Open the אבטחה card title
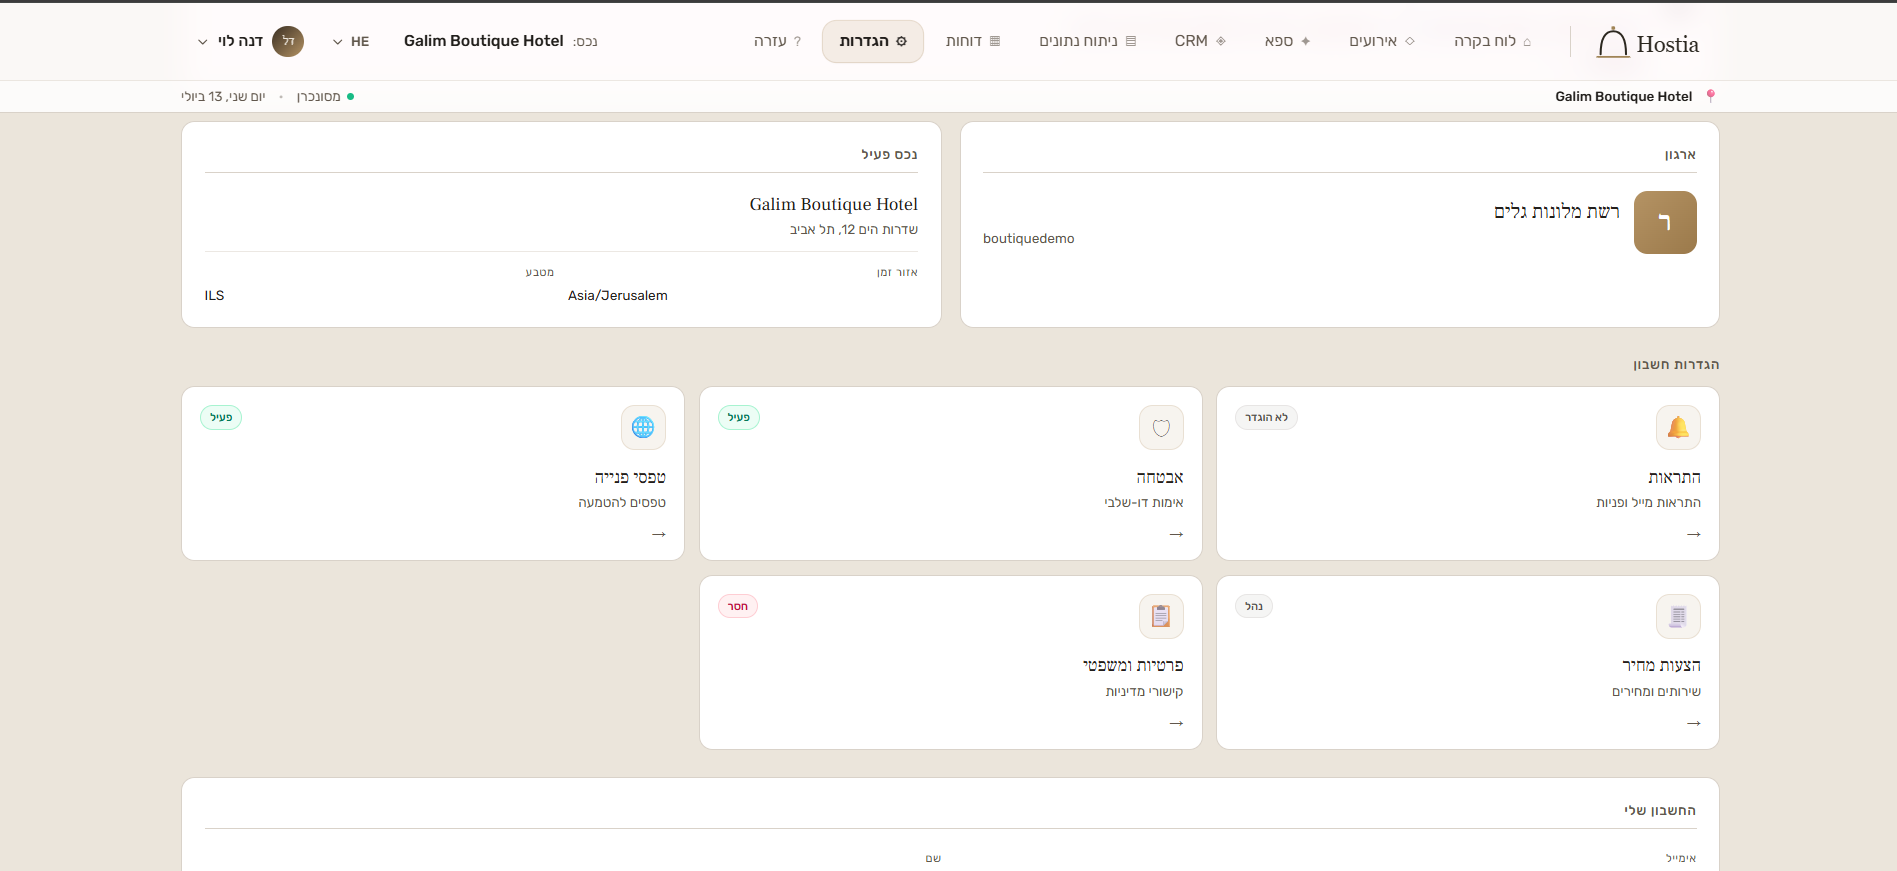 1160,477
